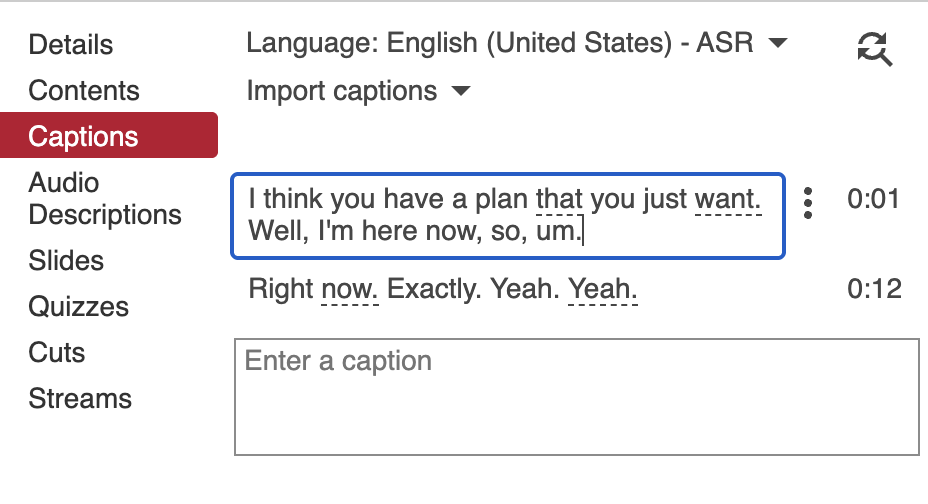The height and width of the screenshot is (504, 928).
Task: Open the Slides tab
Action: (x=66, y=261)
